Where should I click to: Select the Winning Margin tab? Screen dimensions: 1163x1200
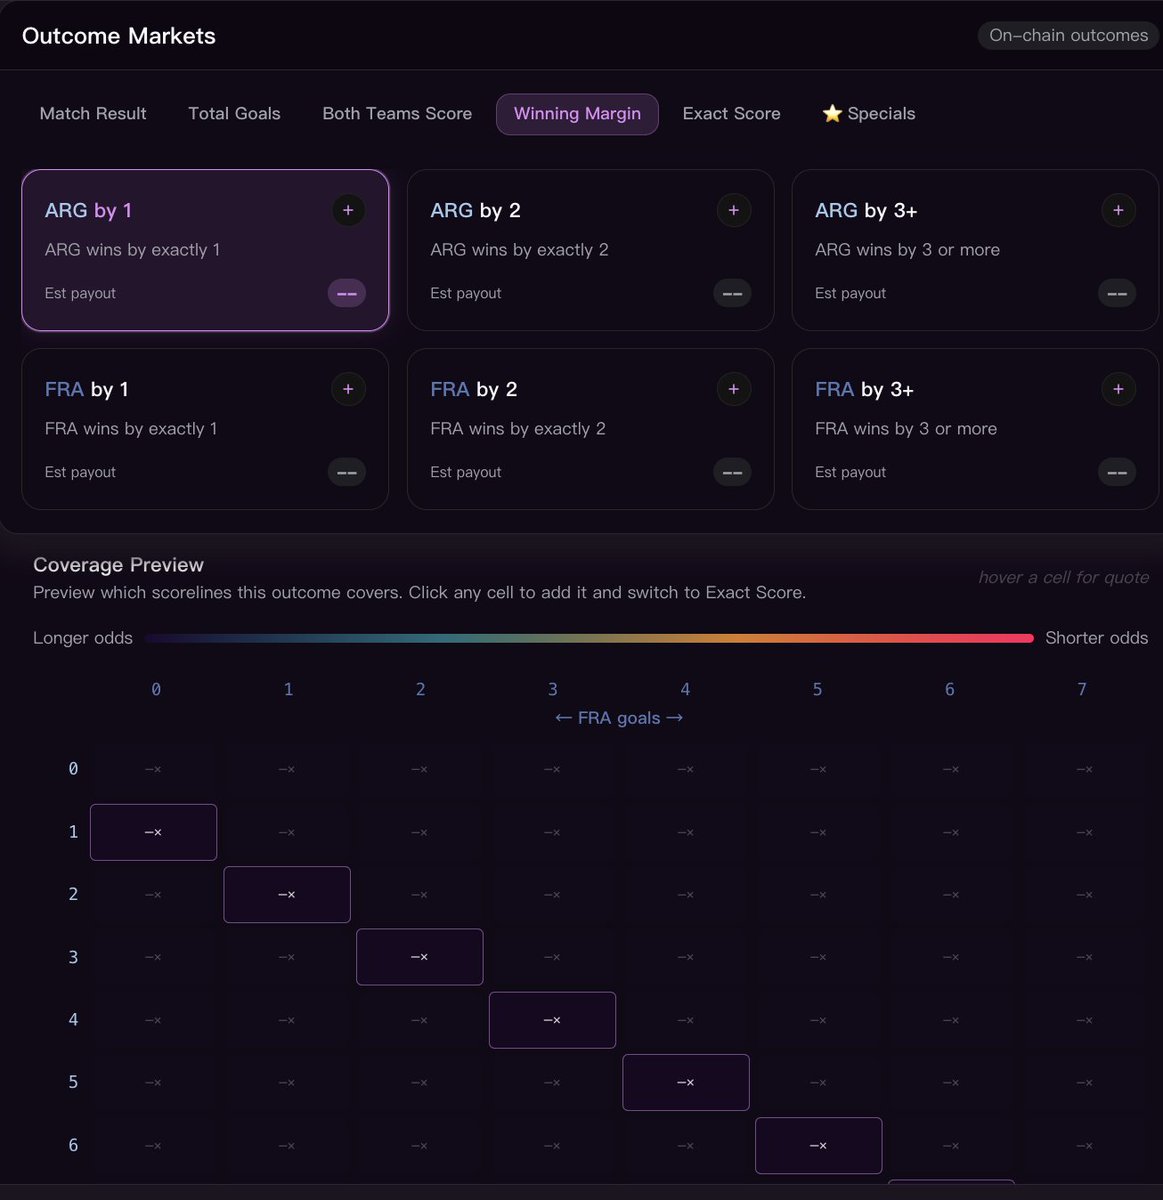[x=577, y=114]
